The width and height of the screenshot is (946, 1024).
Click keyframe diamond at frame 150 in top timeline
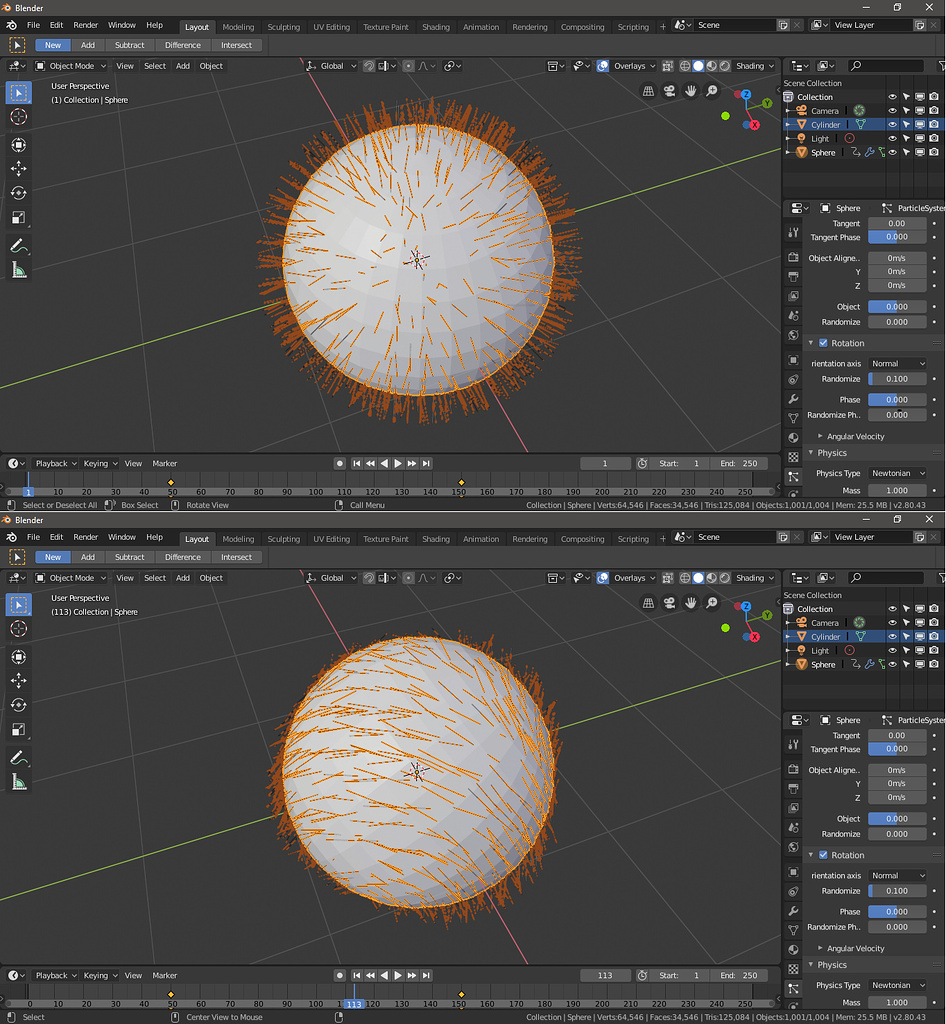coord(462,482)
